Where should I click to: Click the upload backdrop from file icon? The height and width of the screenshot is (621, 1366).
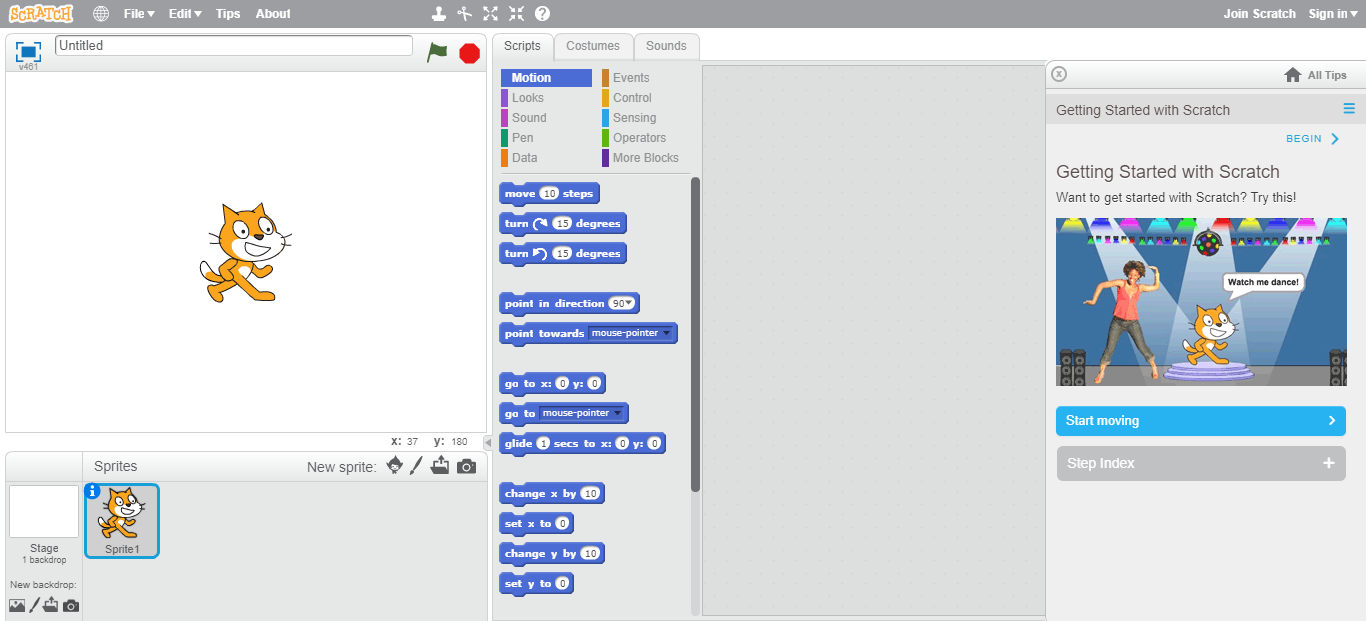point(51,604)
